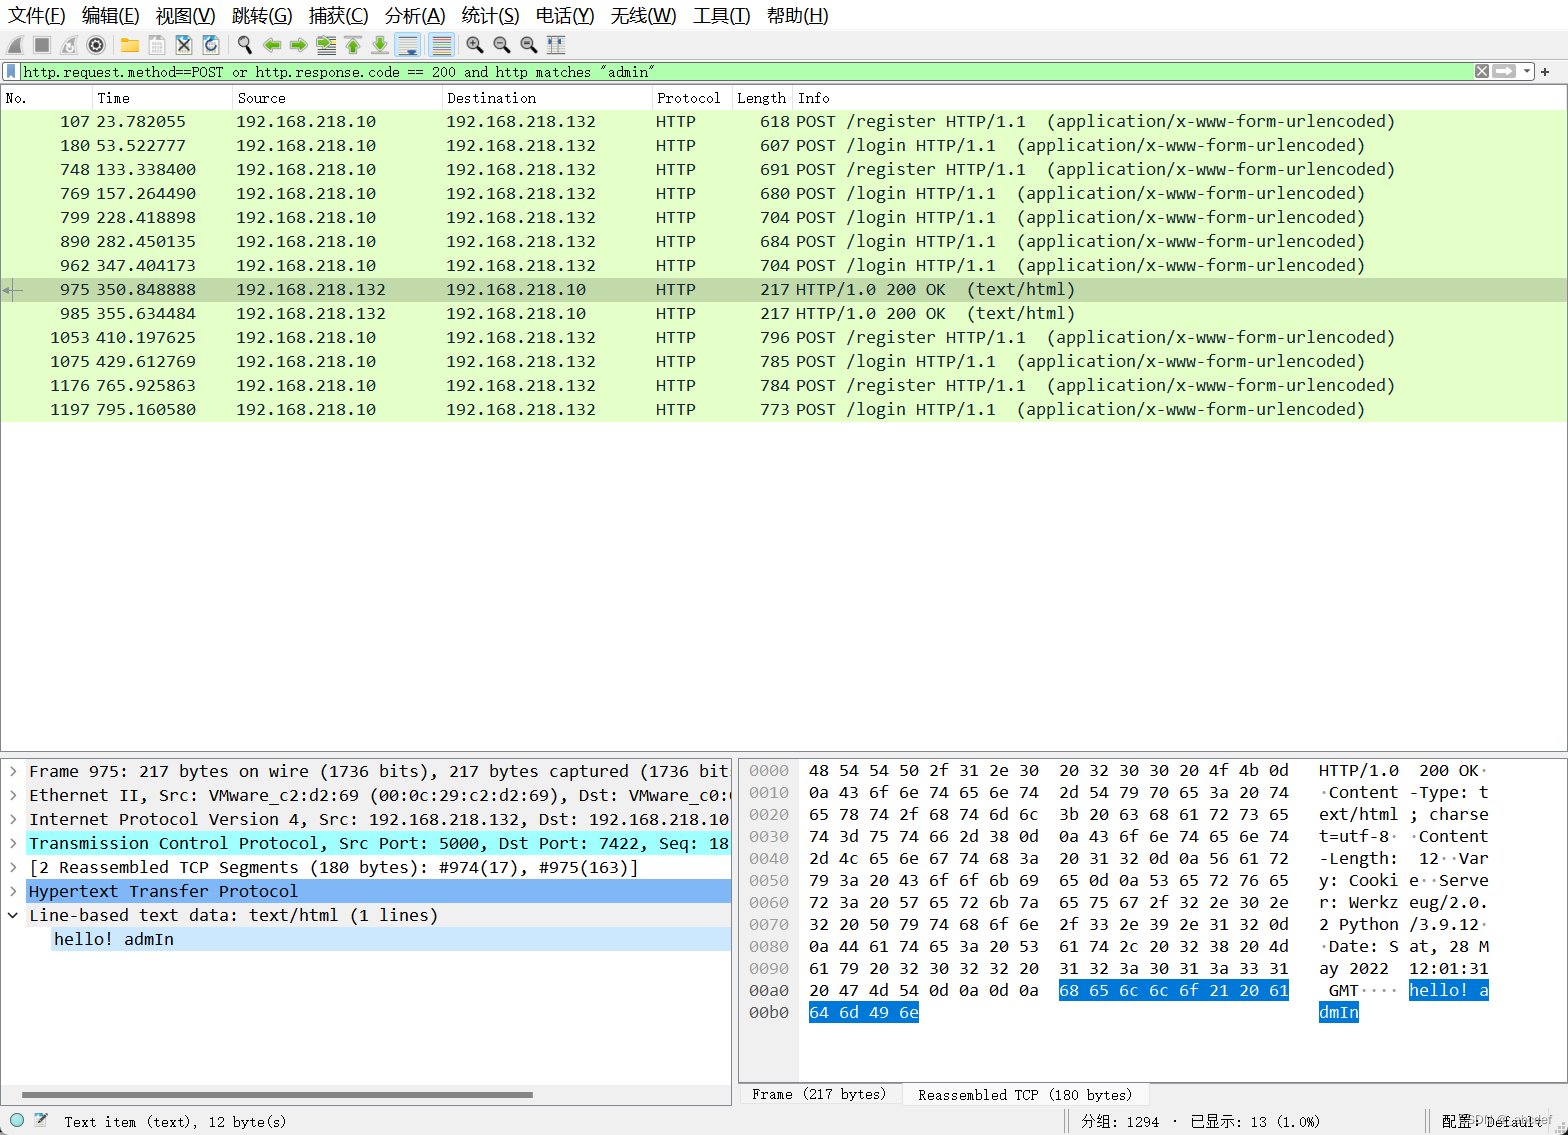Find a packet magnifier icon
Viewport: 1568px width, 1135px height.
(245, 45)
